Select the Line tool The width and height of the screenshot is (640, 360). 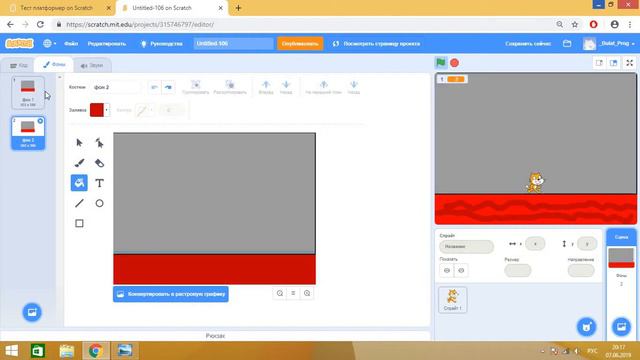click(79, 203)
